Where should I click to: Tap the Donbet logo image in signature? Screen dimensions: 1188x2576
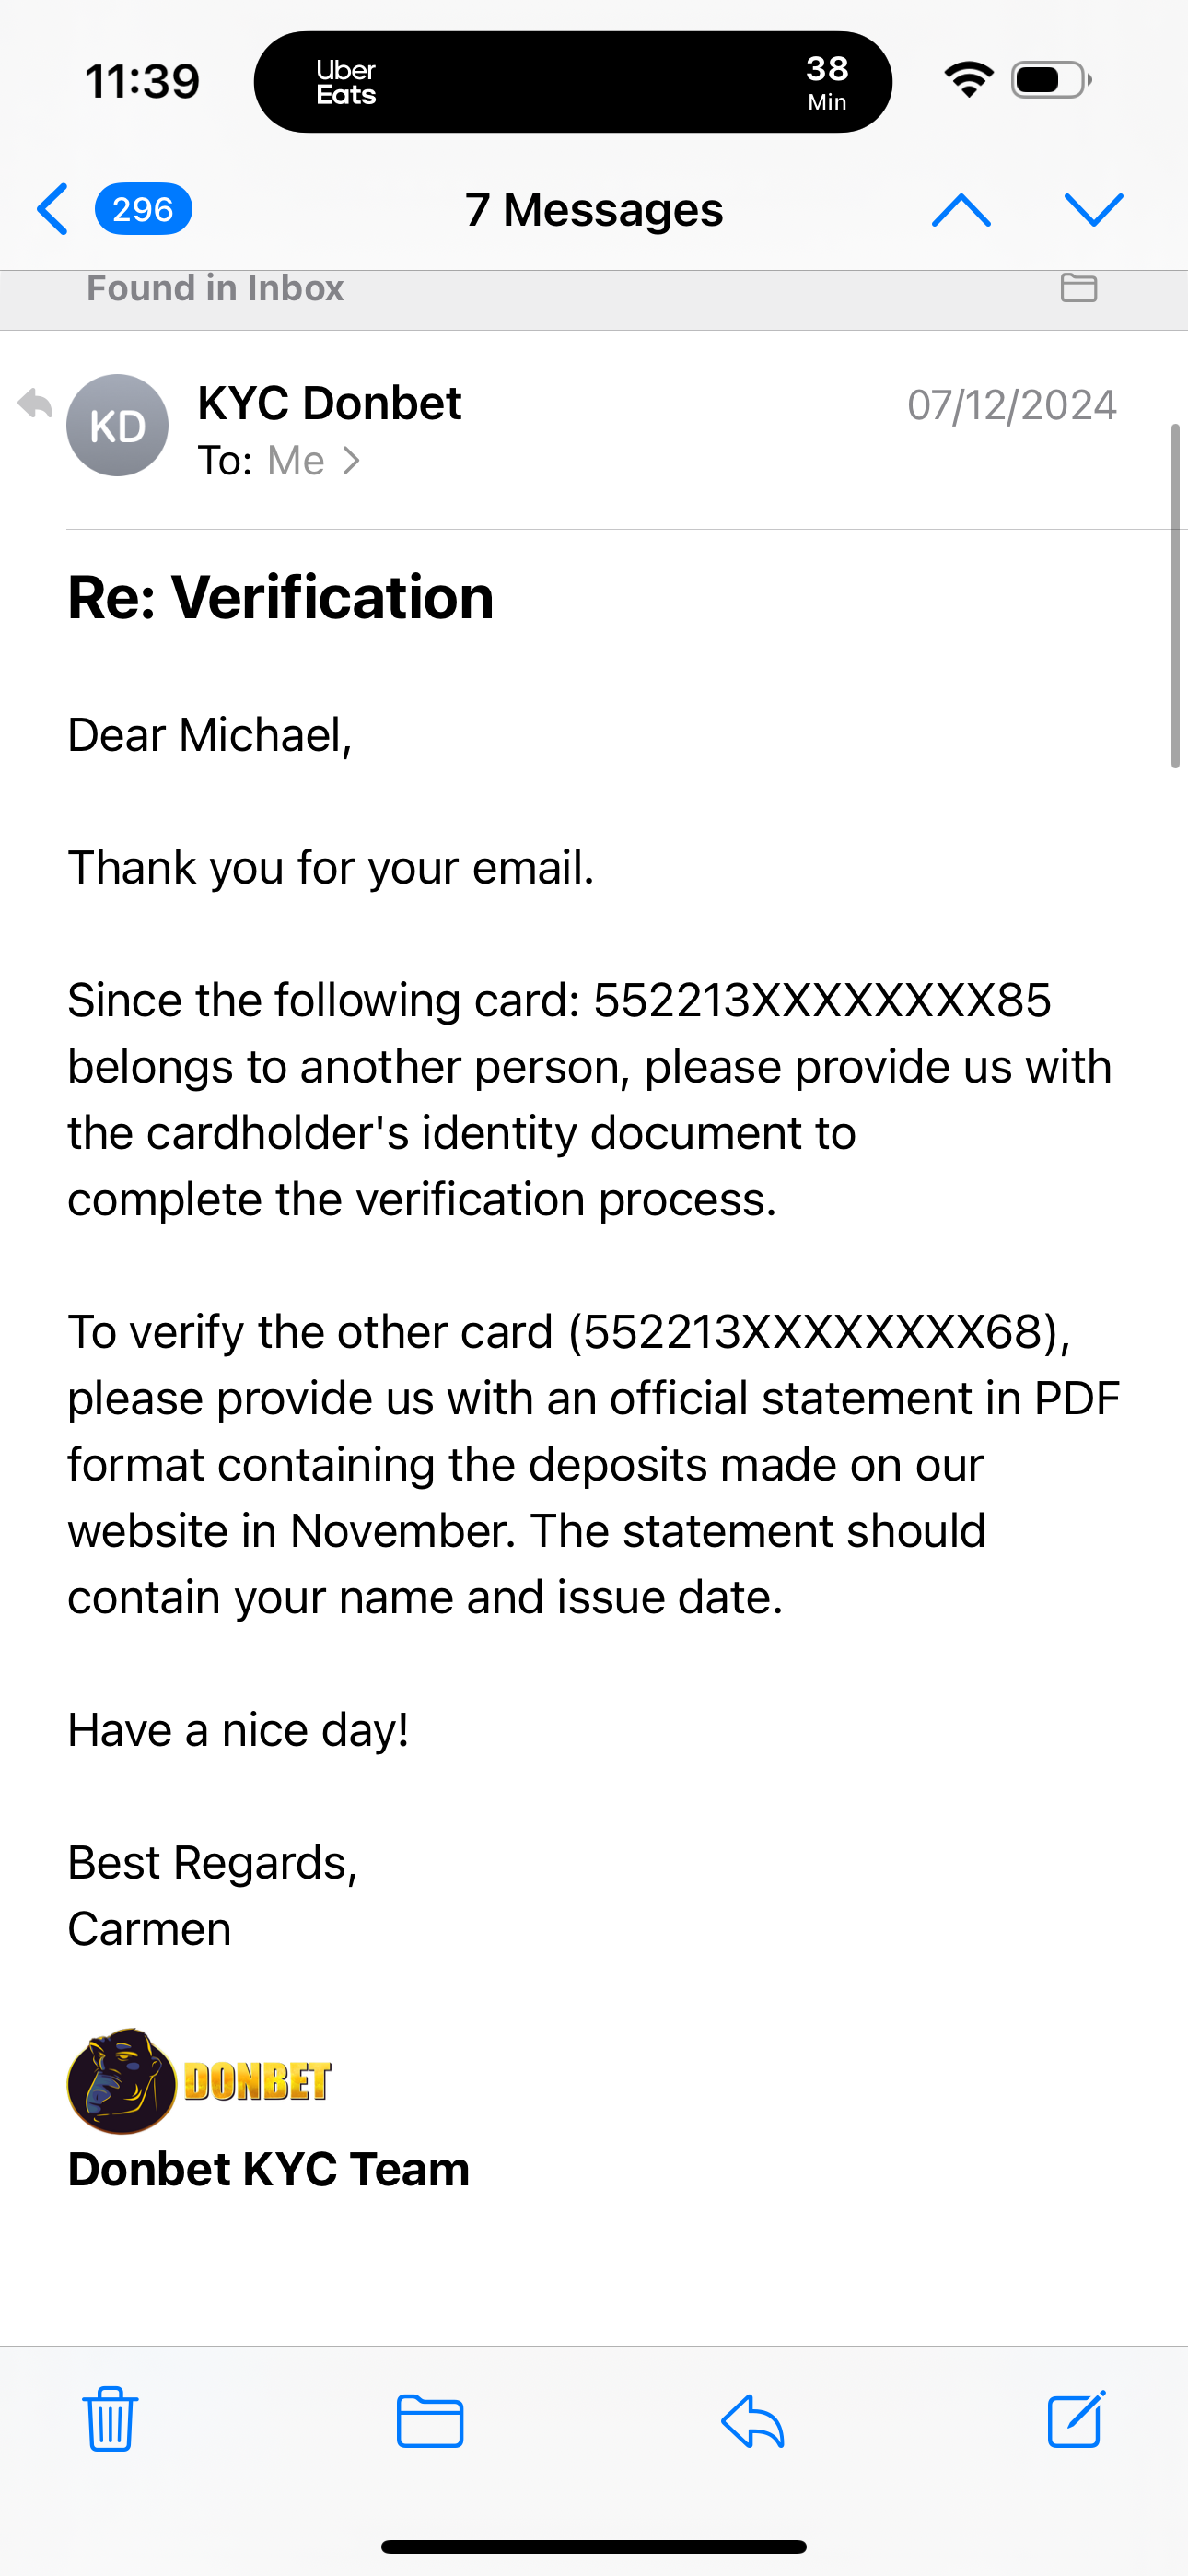[x=200, y=2082]
